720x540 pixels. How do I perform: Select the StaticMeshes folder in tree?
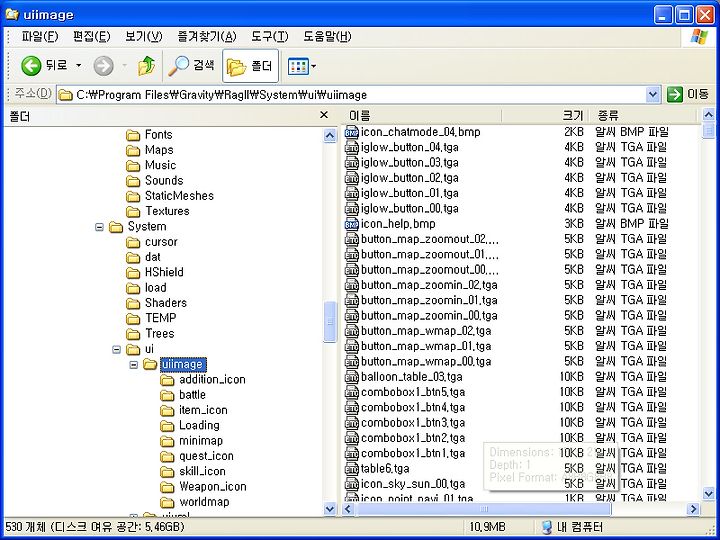(x=179, y=196)
